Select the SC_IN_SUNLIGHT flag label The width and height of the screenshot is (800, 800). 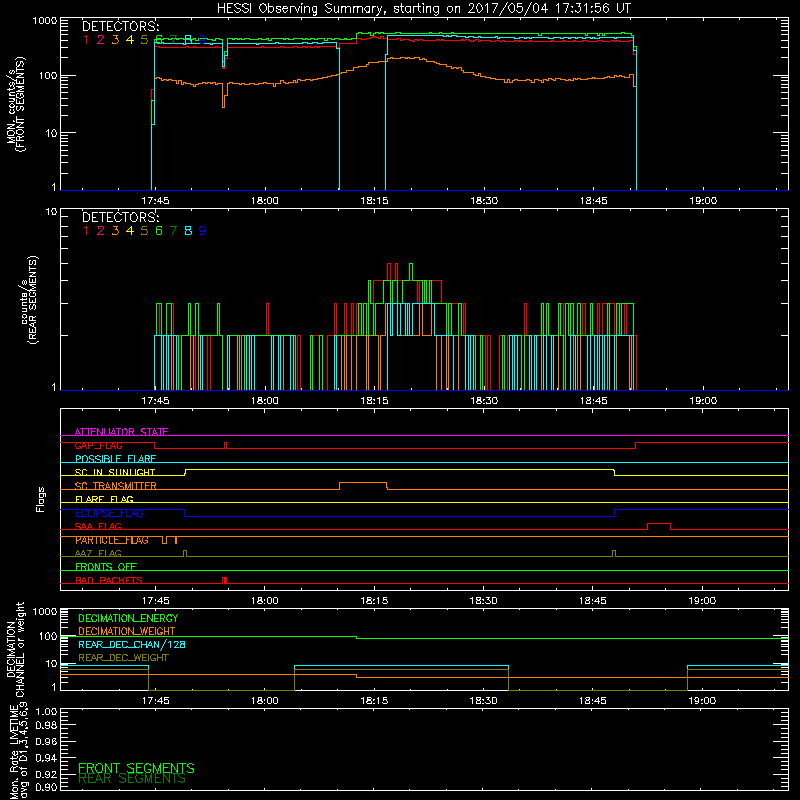(x=115, y=472)
